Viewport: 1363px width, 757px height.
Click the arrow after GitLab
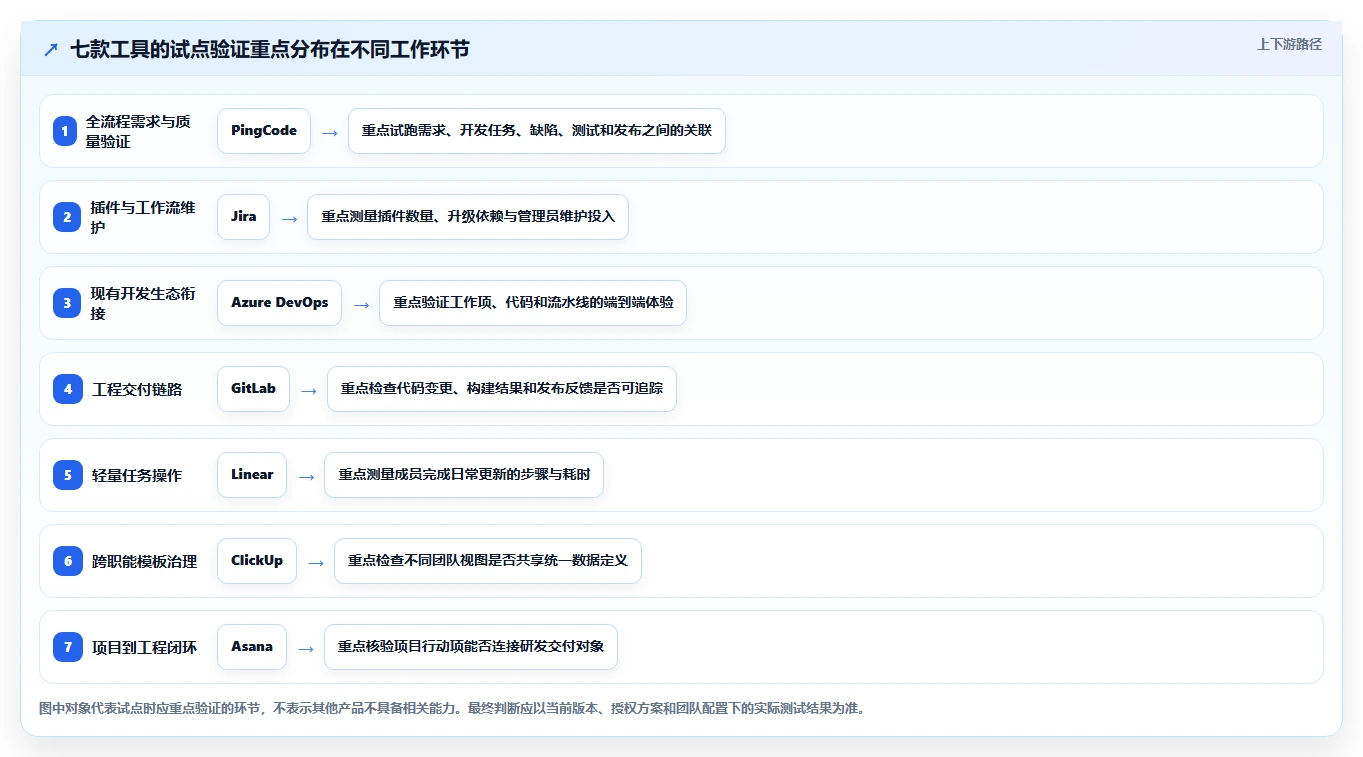[309, 390]
